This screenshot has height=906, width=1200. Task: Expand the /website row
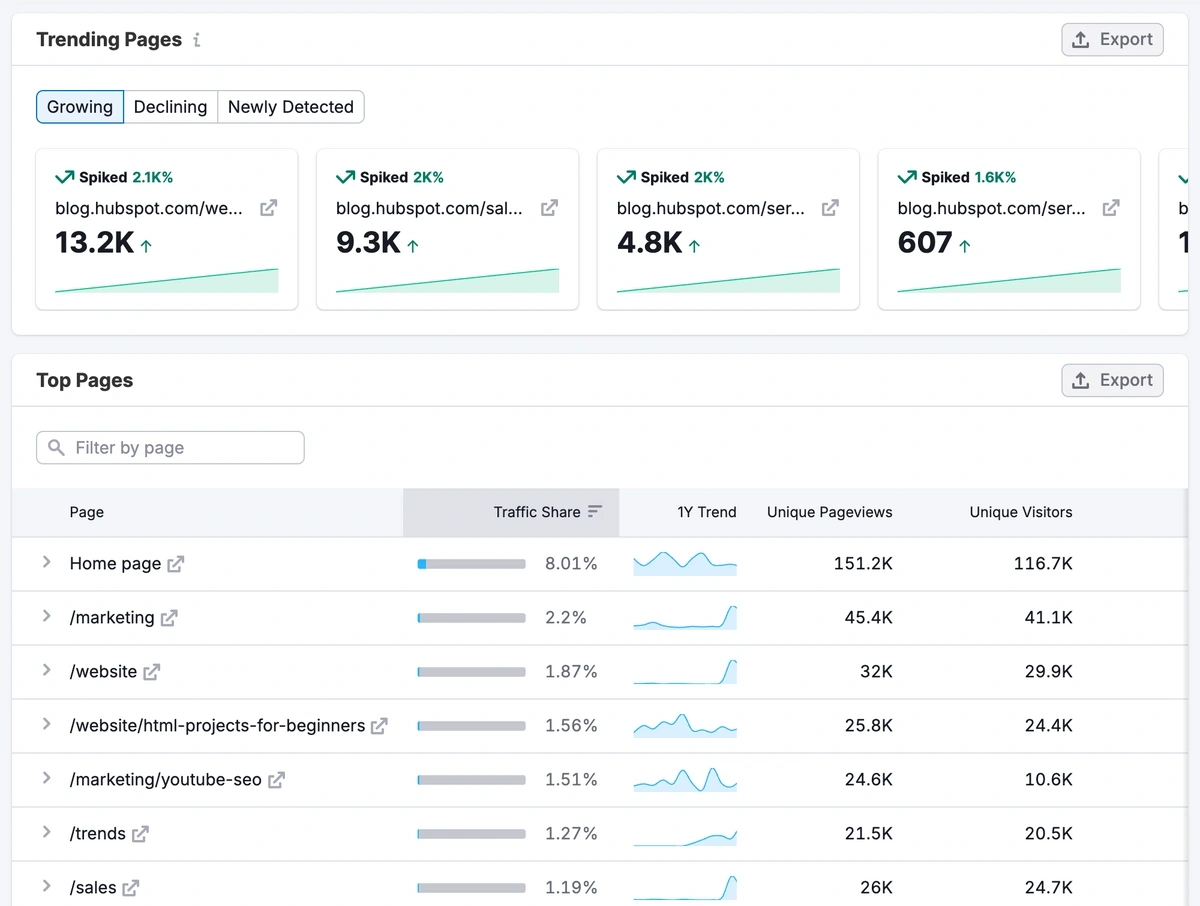click(46, 671)
